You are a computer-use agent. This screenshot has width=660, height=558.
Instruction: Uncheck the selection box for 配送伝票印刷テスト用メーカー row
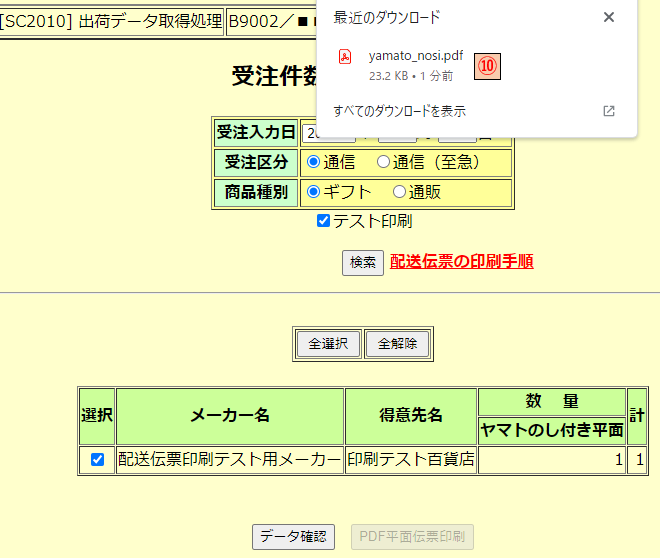pyautogui.click(x=97, y=460)
